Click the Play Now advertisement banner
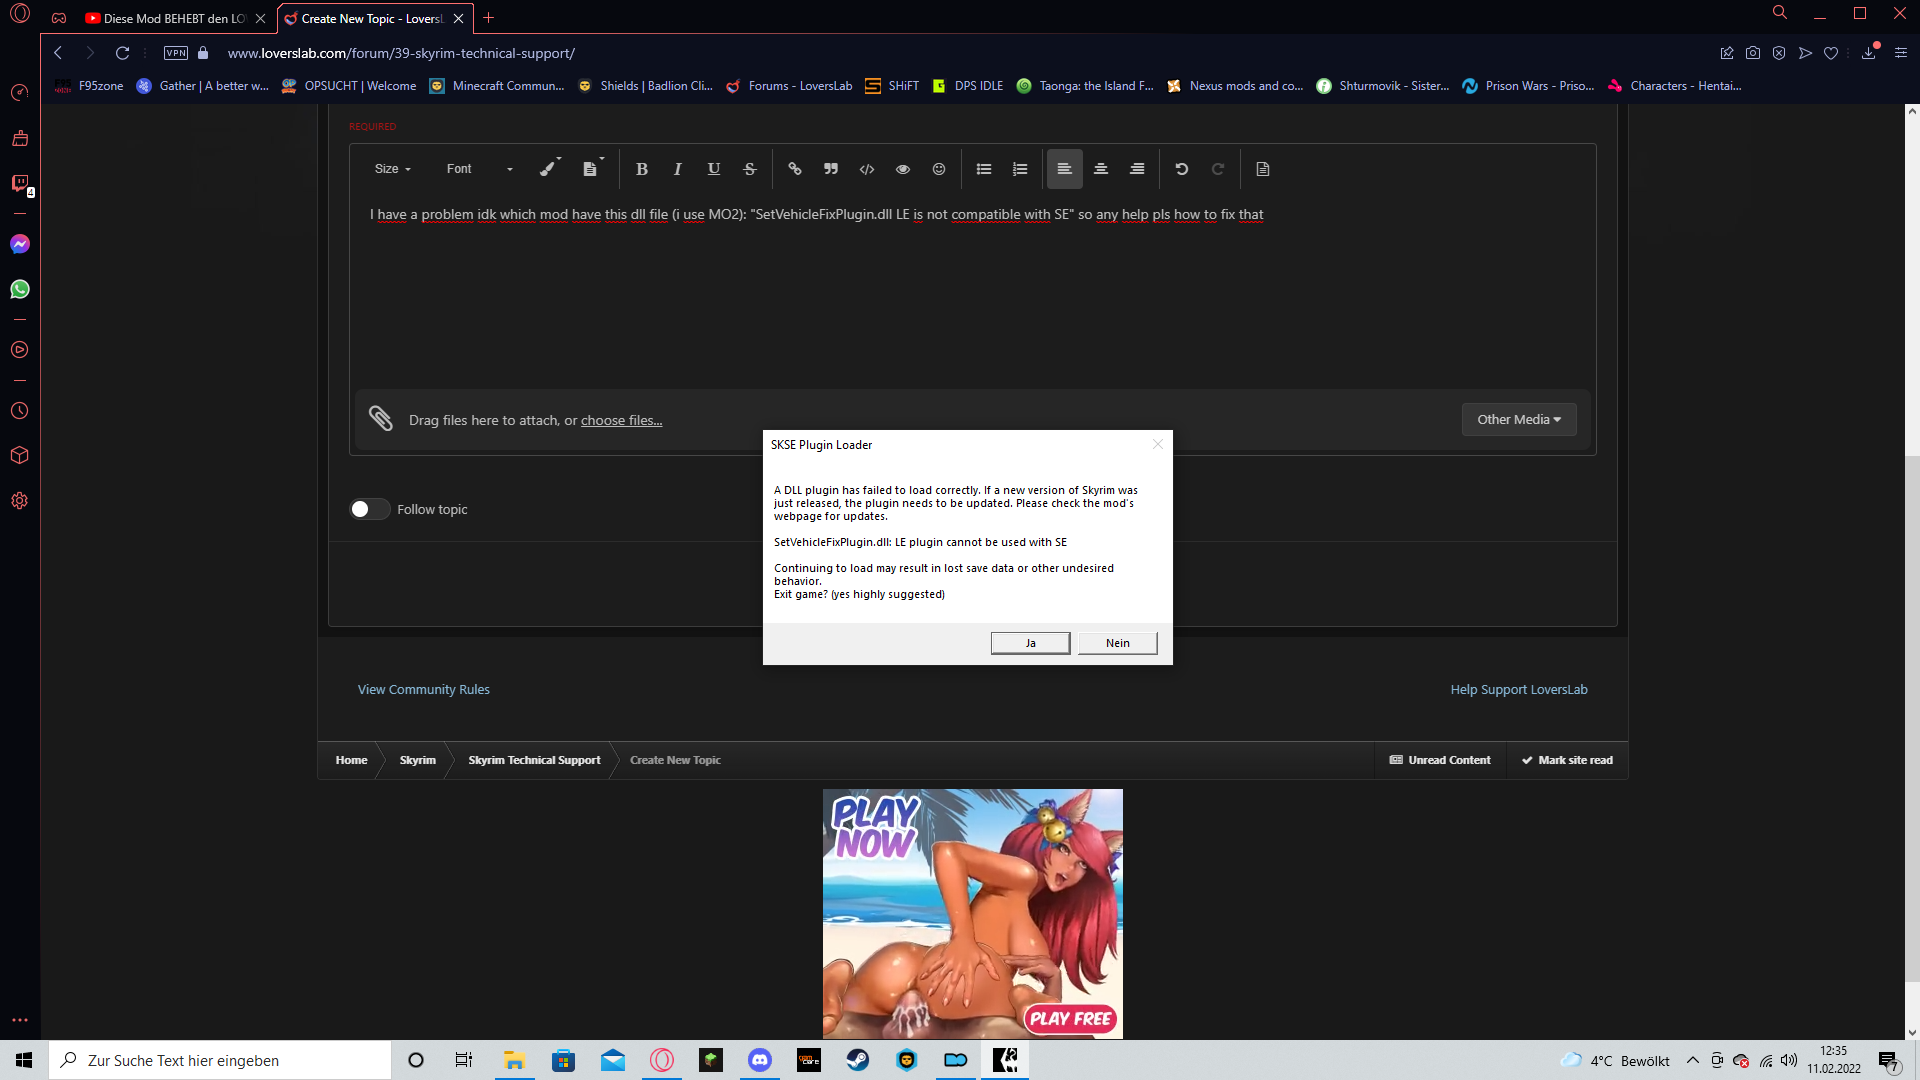 (x=972, y=914)
